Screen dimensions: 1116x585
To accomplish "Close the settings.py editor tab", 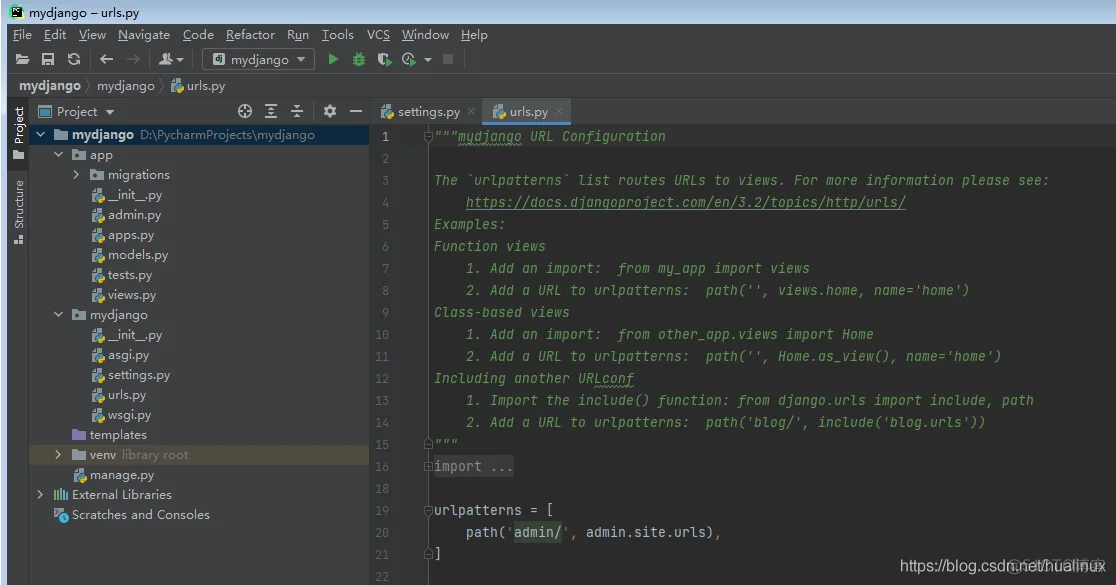I will [471, 112].
